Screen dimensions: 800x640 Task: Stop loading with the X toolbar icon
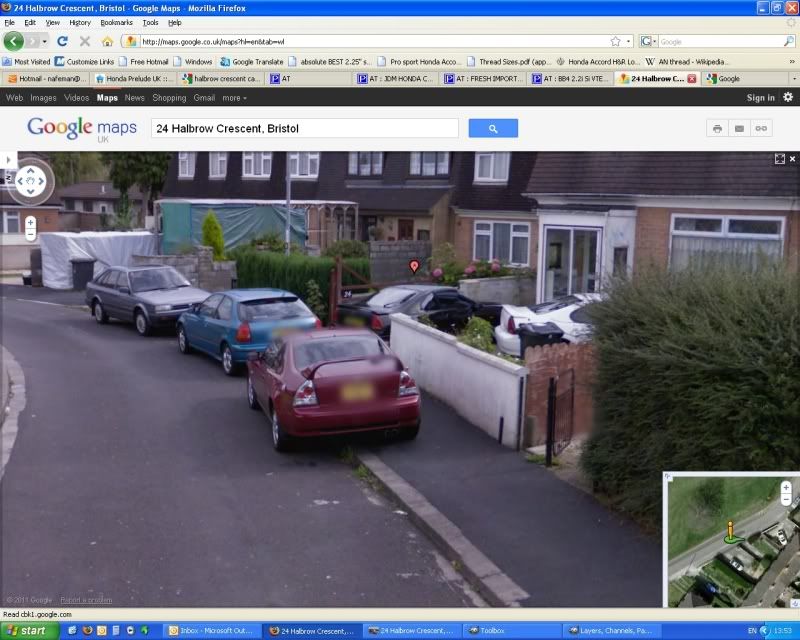(x=85, y=41)
